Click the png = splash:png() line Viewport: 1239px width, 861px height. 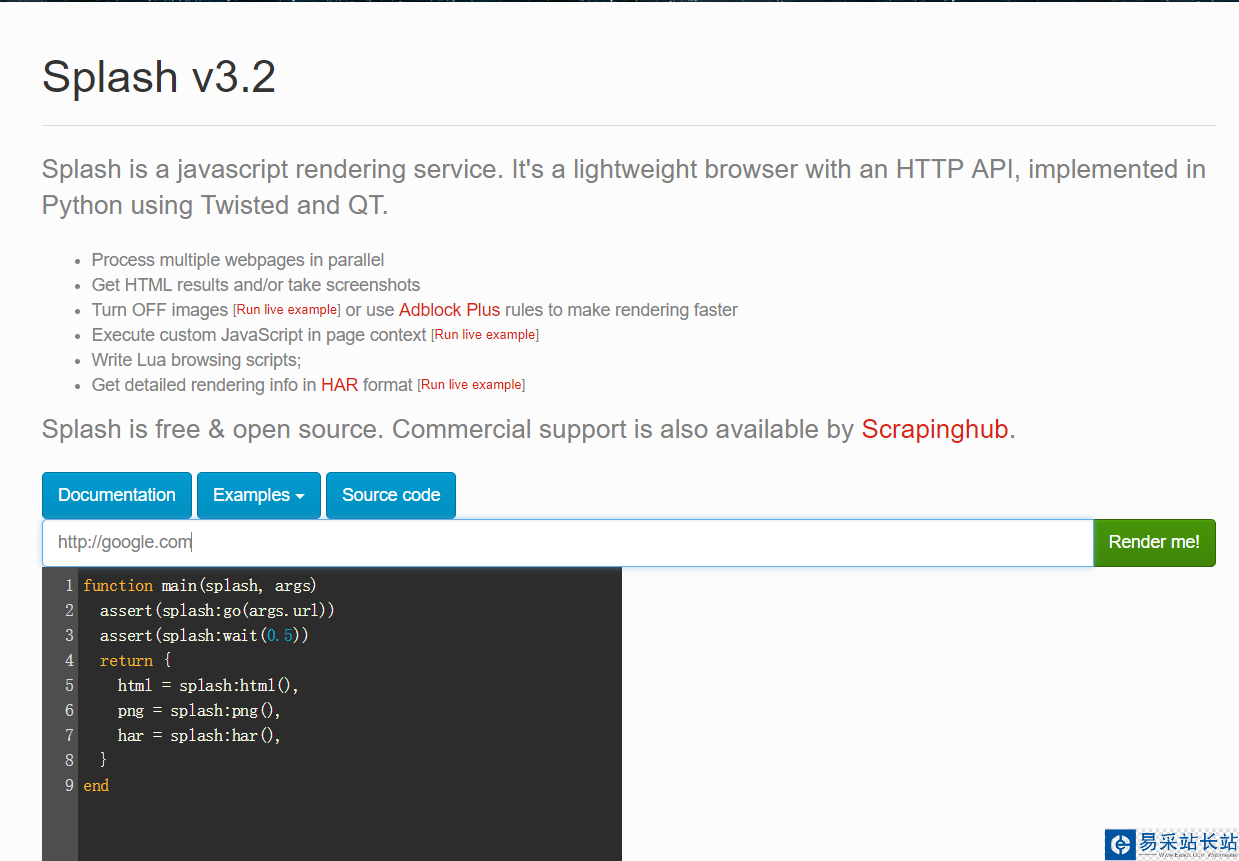199,710
